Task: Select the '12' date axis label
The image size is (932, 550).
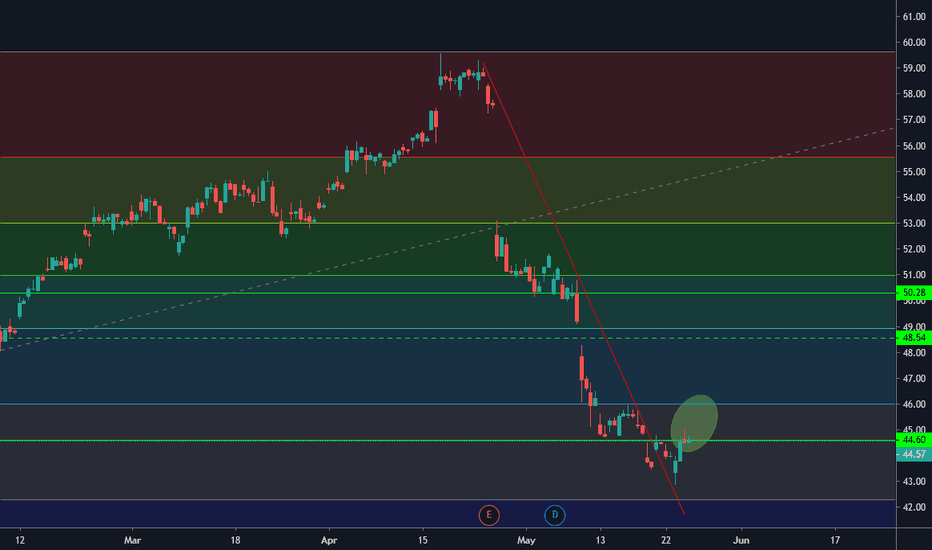Action: coord(20,540)
